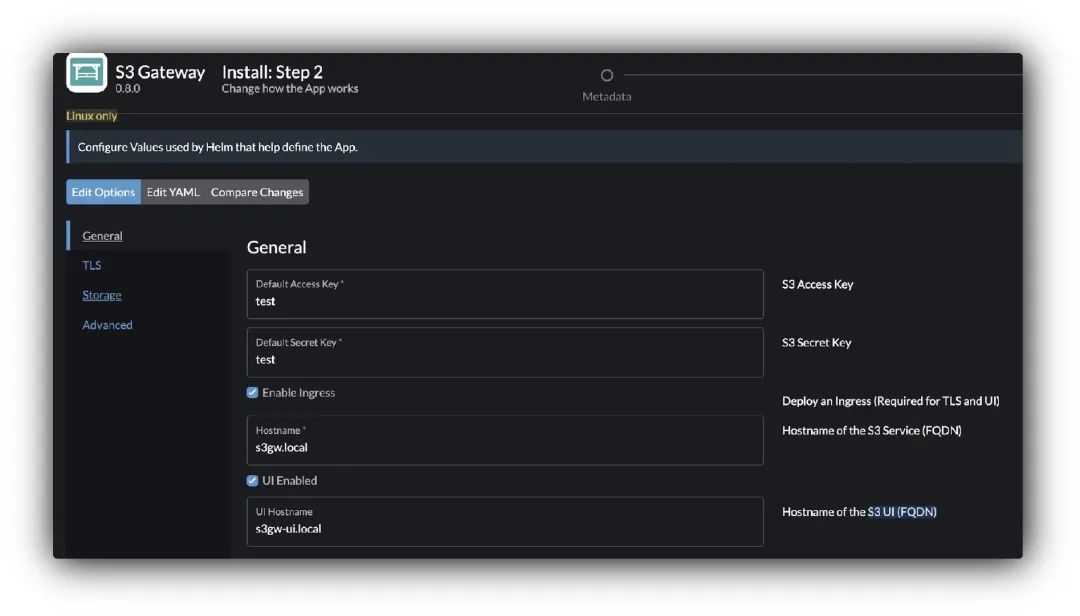Open the Edit YAML tab

pyautogui.click(x=173, y=192)
